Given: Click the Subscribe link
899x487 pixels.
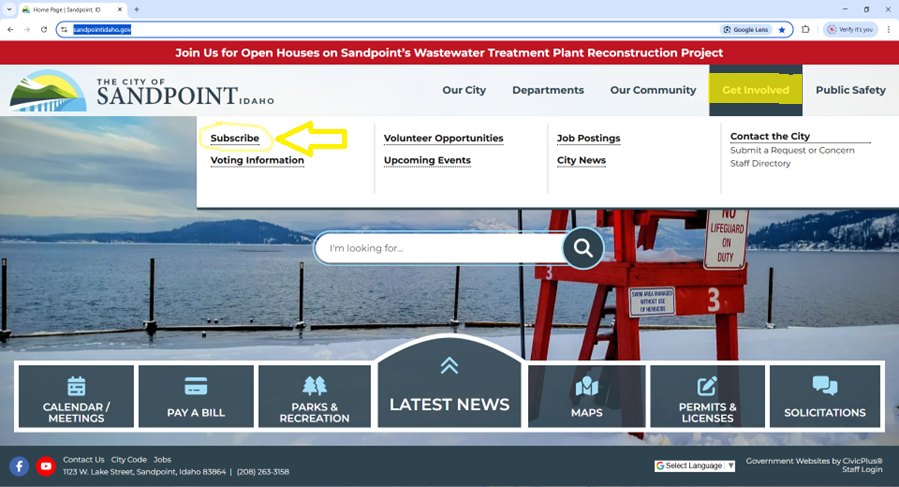Looking at the screenshot, I should point(234,138).
